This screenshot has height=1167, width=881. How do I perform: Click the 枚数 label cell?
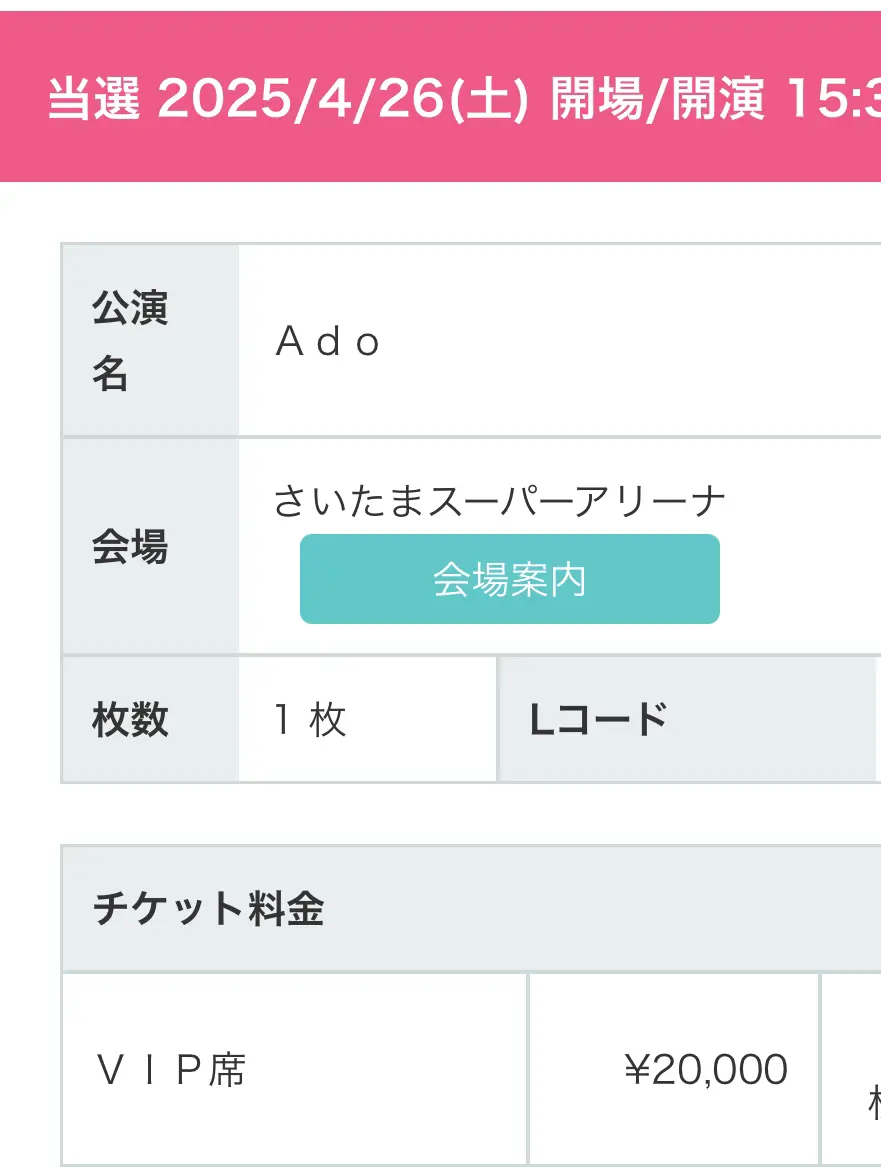pyautogui.click(x=151, y=720)
